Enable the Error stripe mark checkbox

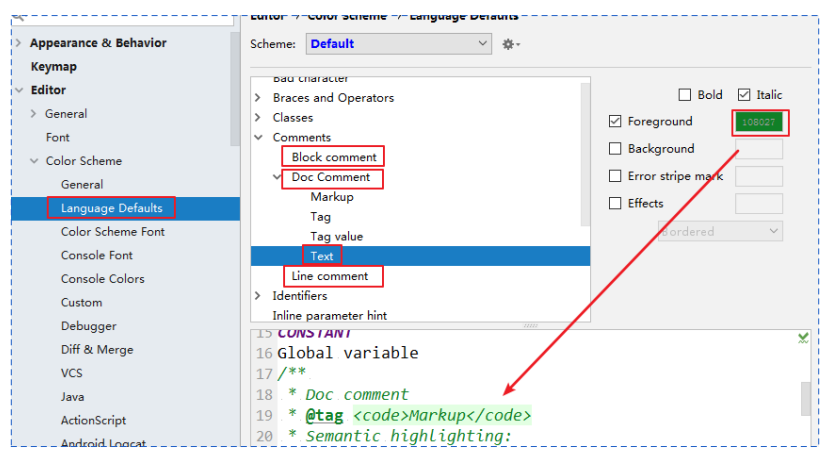click(x=615, y=176)
